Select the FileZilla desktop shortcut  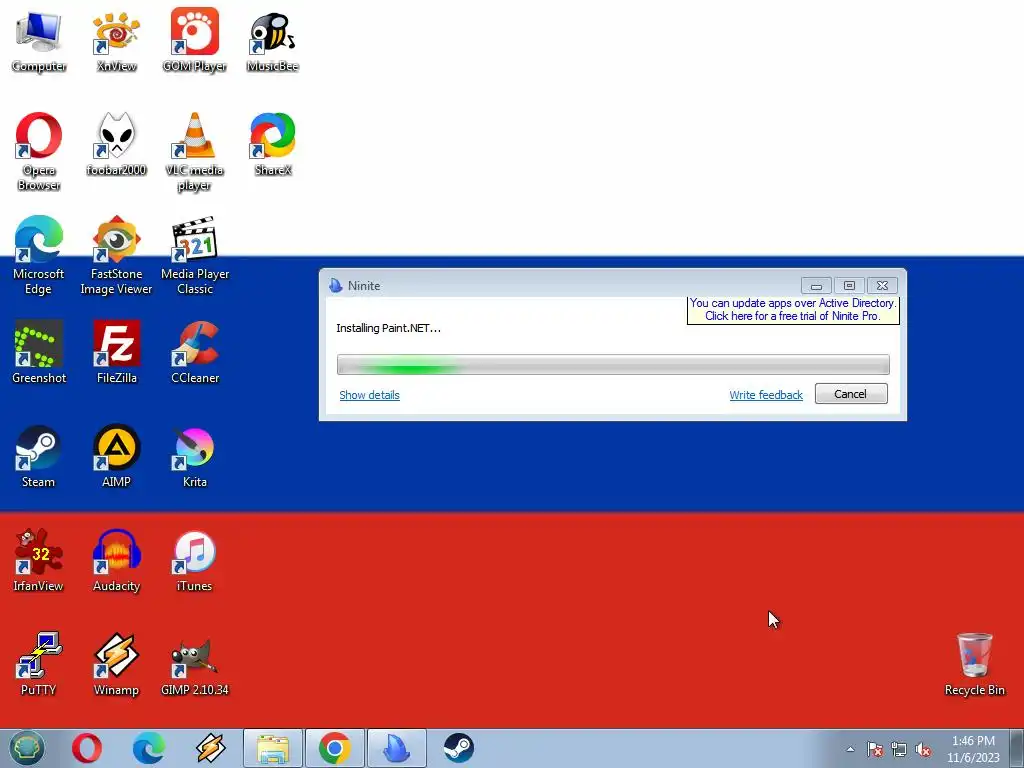[x=116, y=352]
